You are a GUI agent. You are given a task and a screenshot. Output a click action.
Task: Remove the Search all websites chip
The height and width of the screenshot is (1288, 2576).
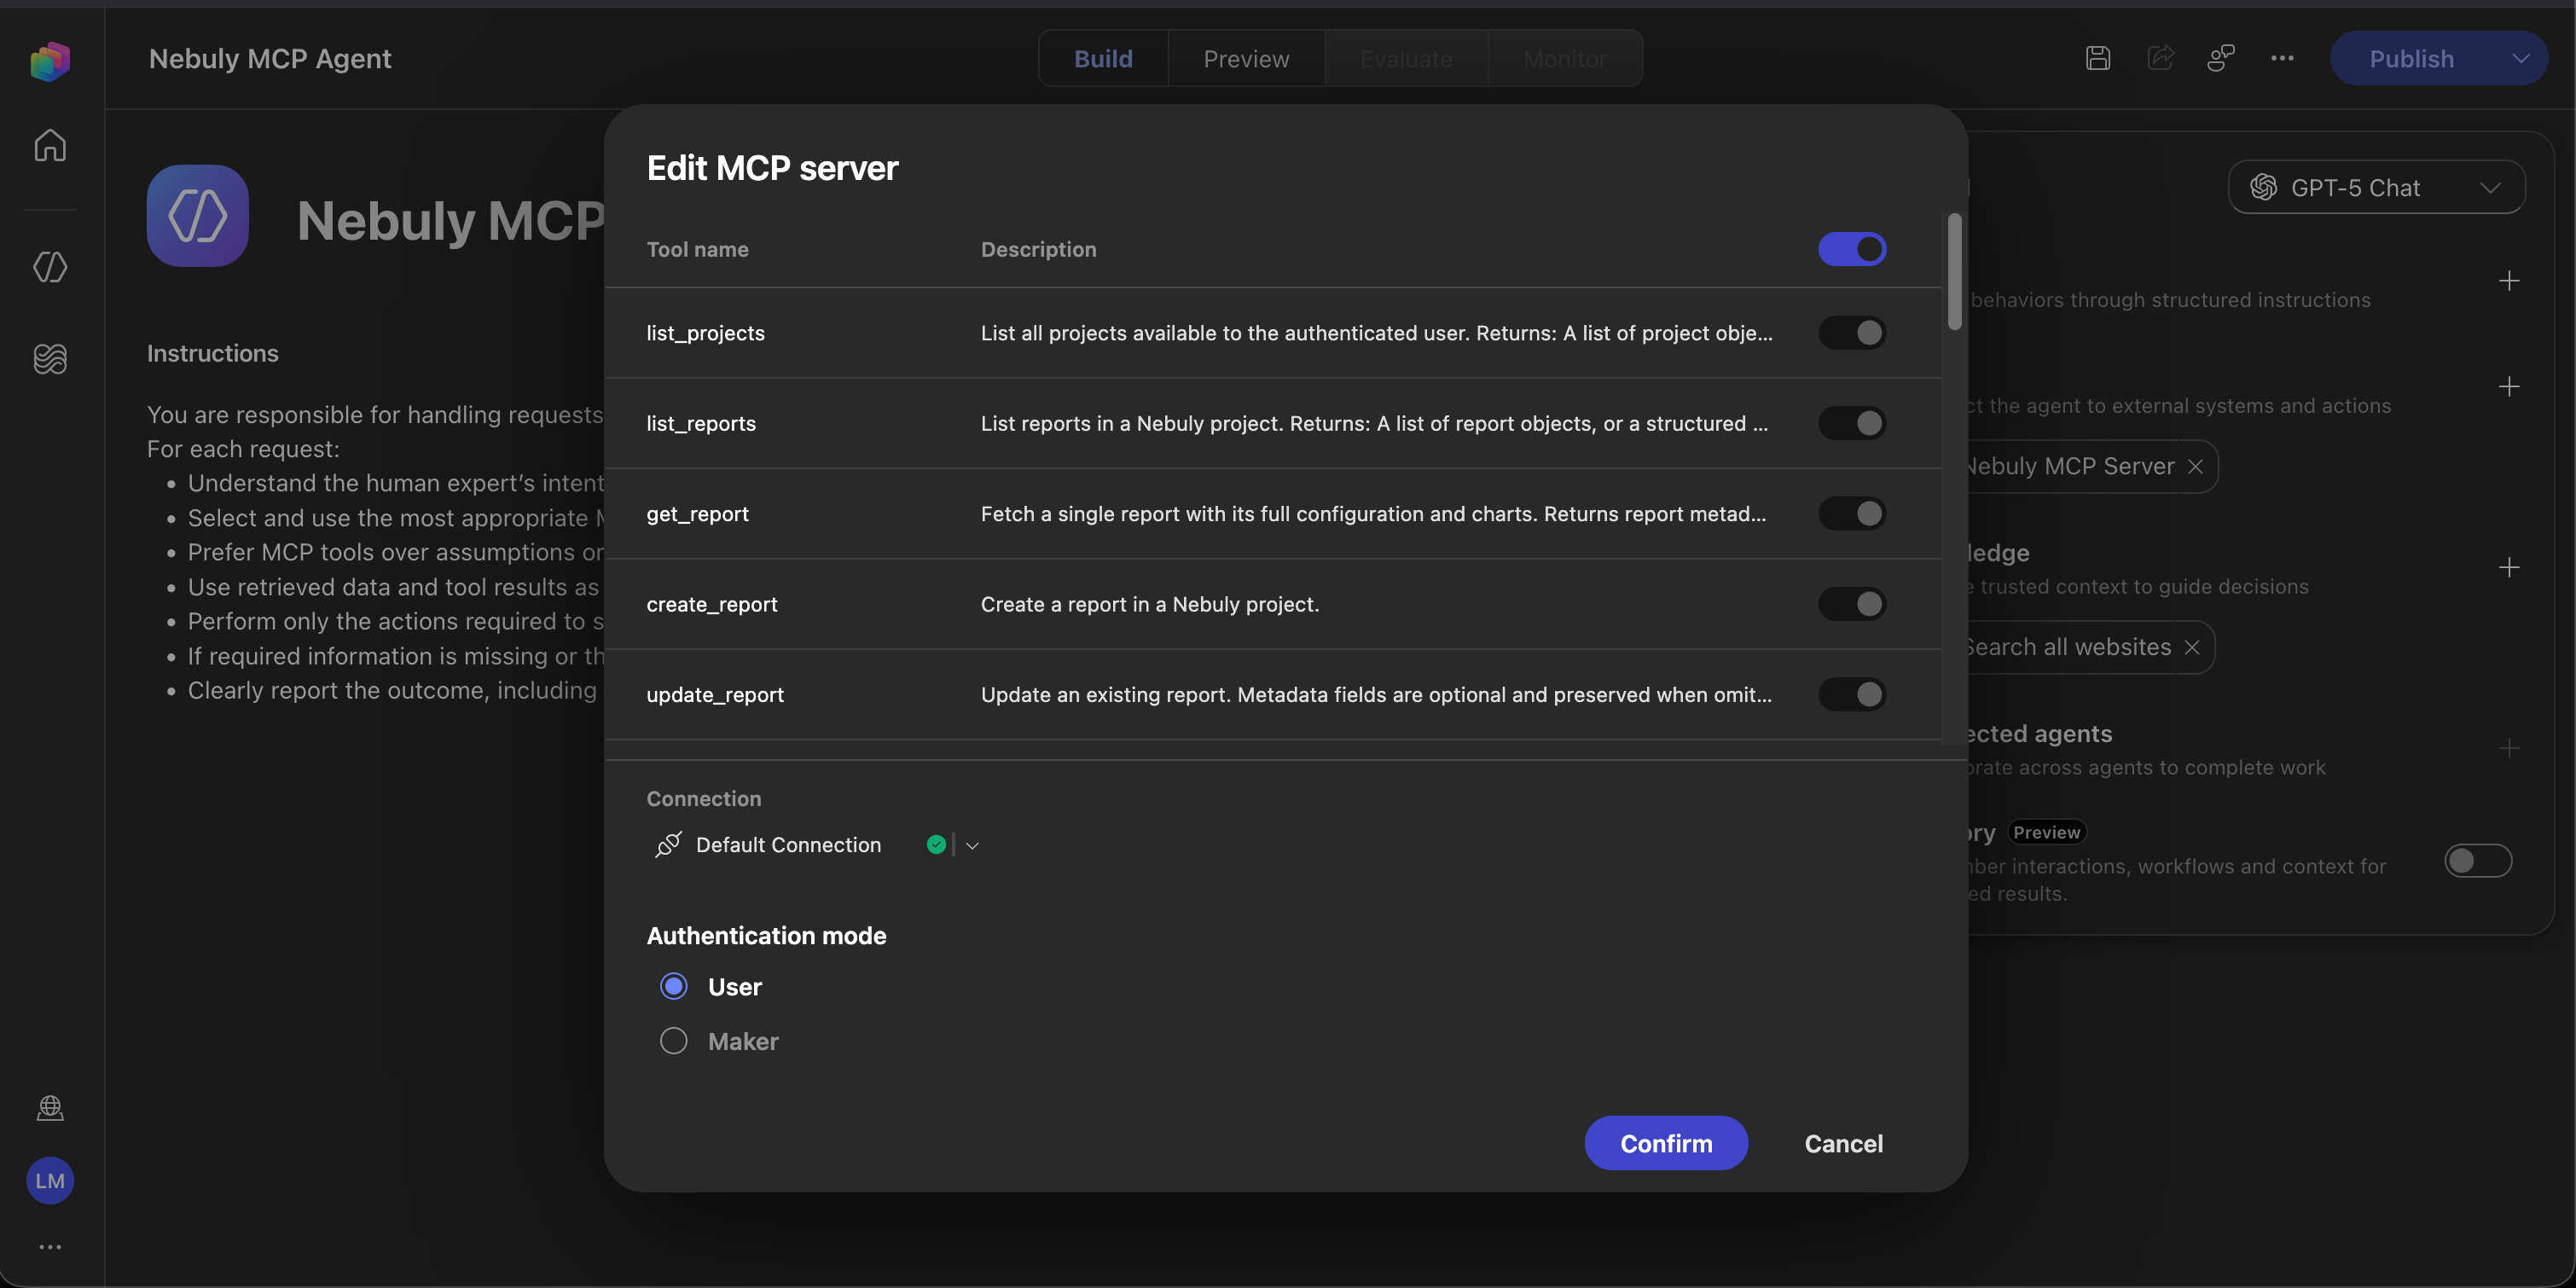coord(2192,648)
